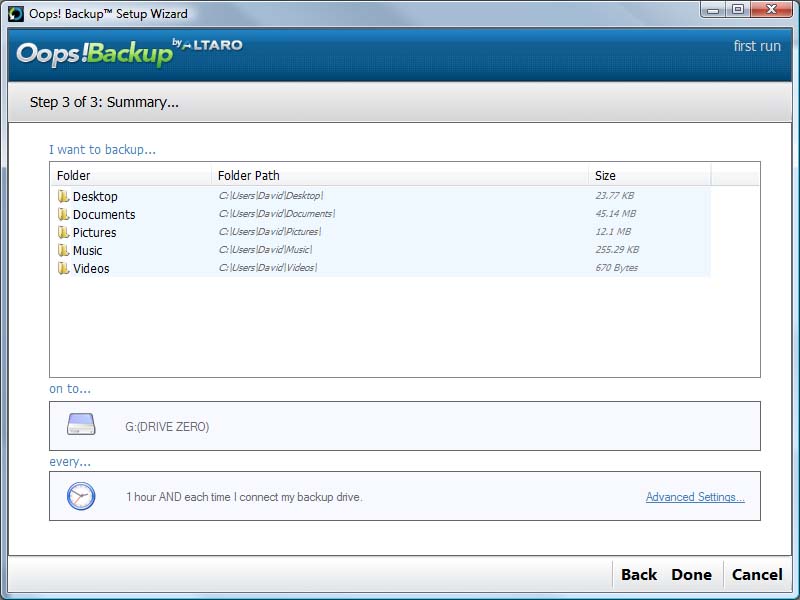
Task: Click the Pictures folder icon
Action: [x=63, y=232]
